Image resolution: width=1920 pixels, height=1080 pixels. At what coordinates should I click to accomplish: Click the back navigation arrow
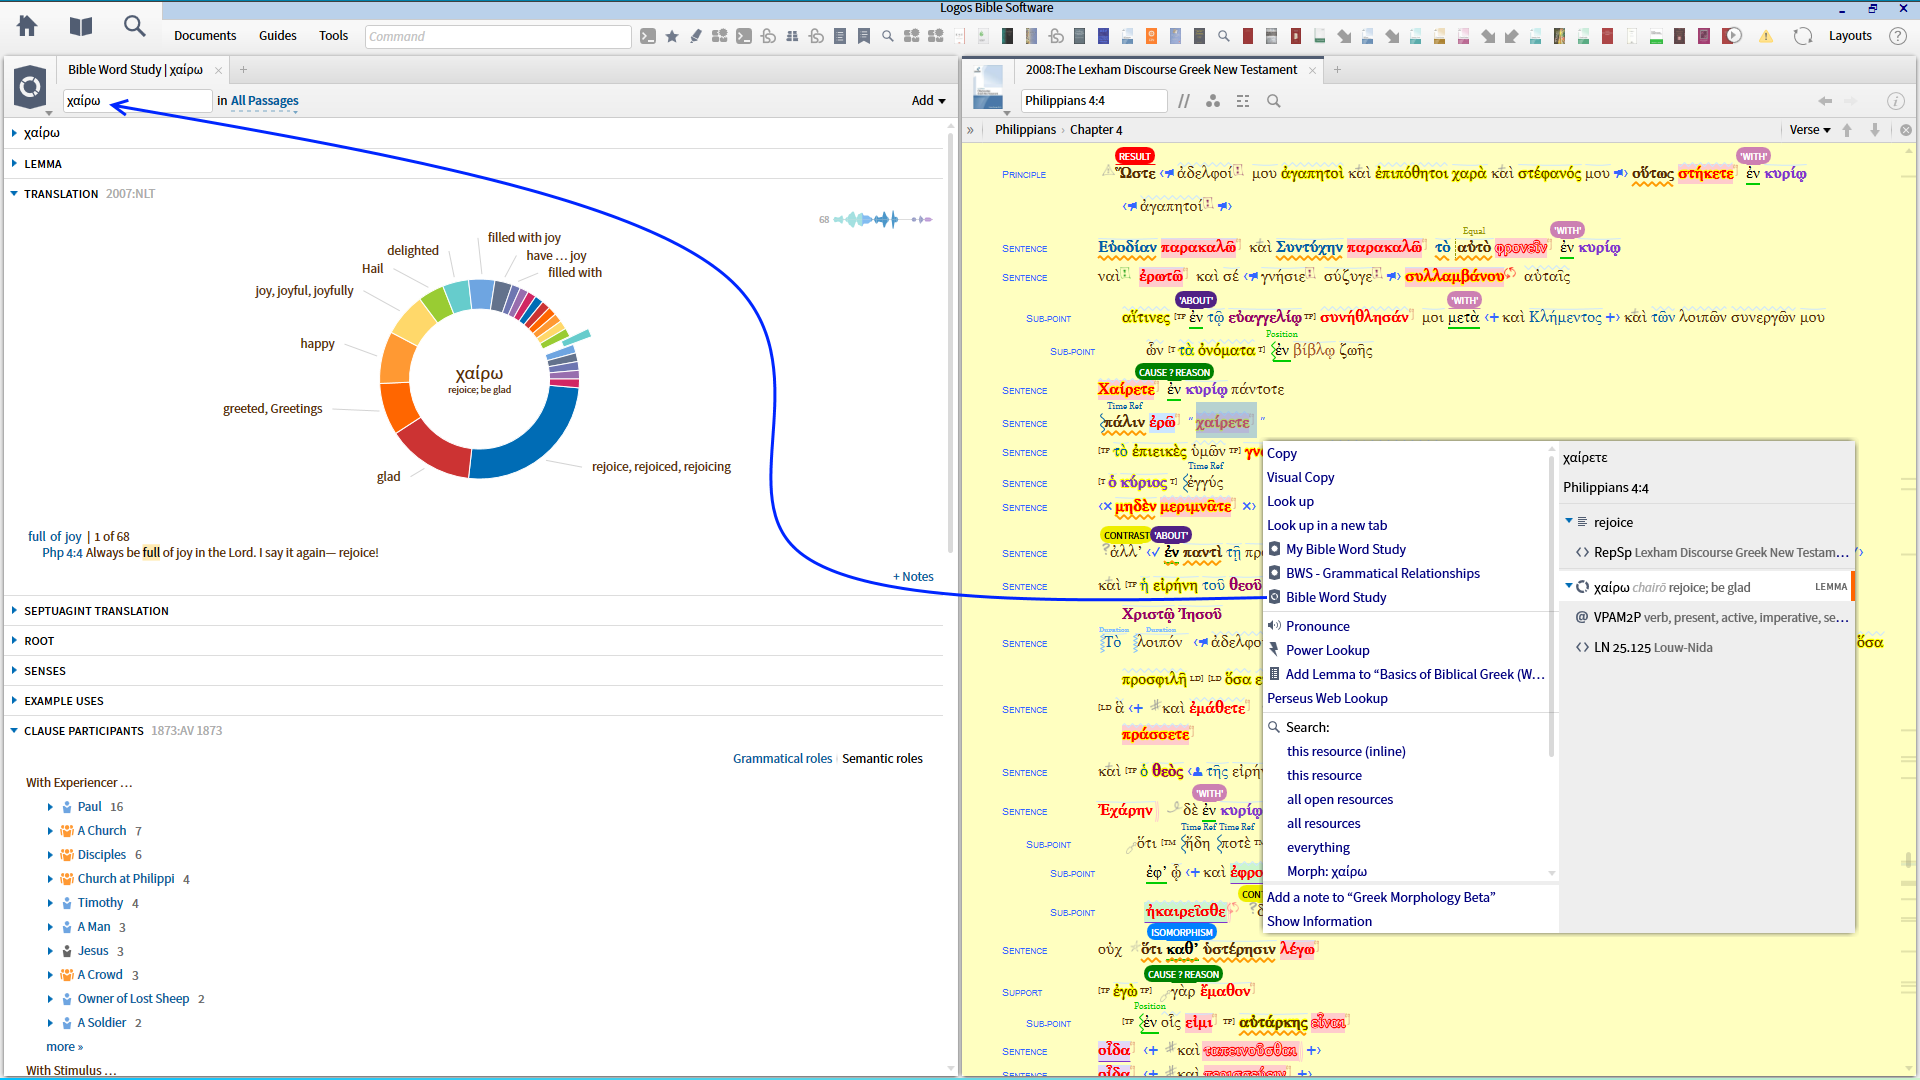1825,101
